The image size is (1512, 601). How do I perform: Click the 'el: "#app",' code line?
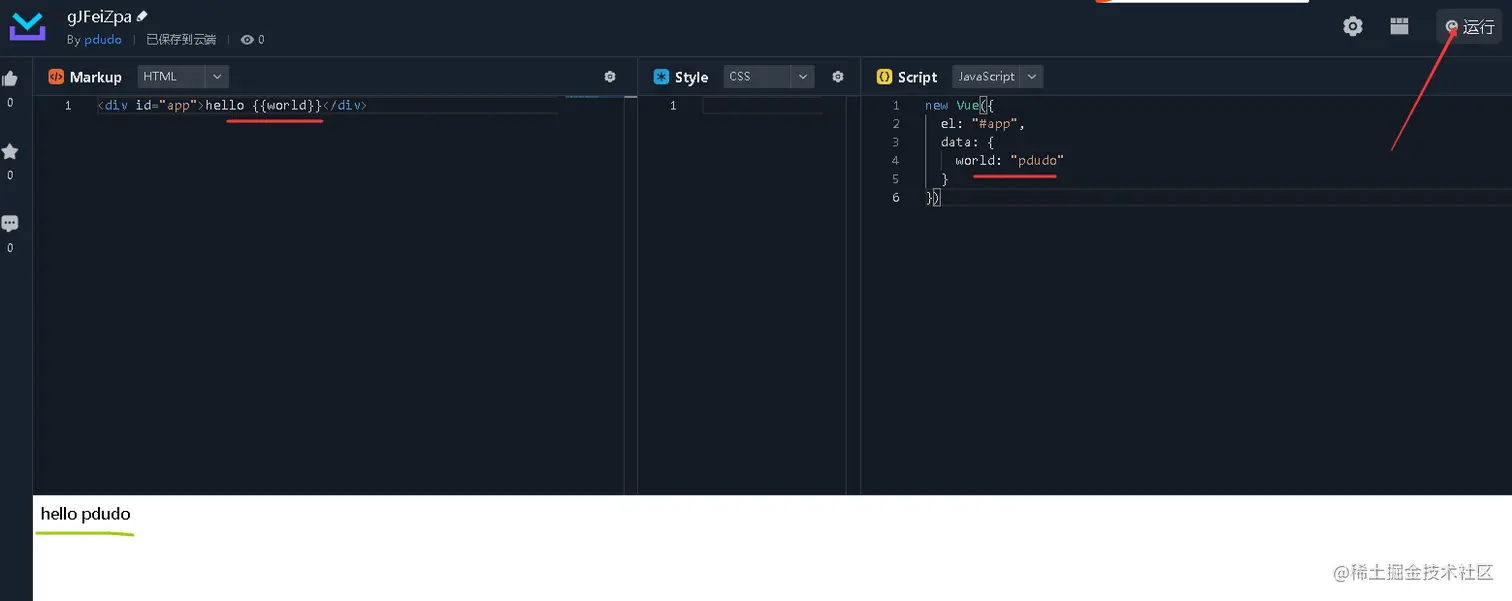(x=983, y=124)
